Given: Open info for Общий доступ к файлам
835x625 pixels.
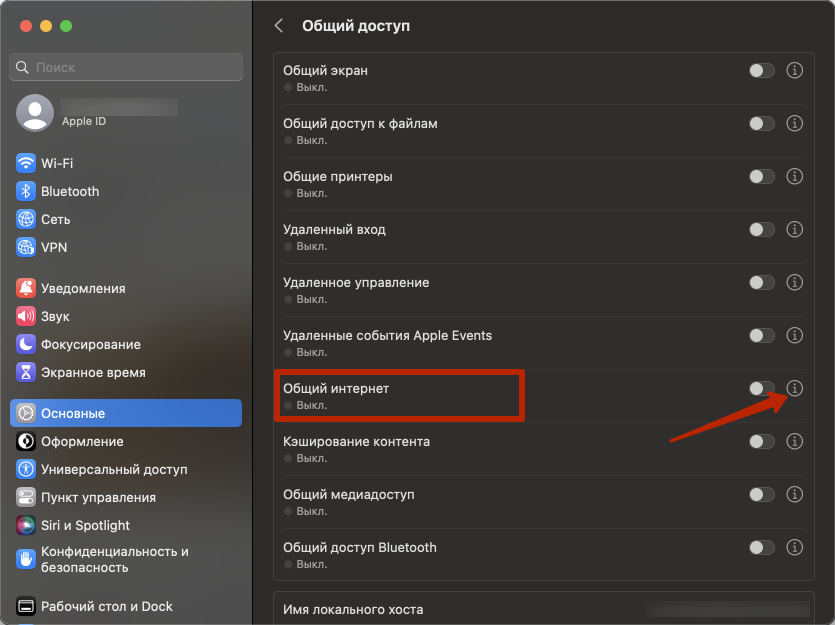Looking at the screenshot, I should [x=795, y=124].
